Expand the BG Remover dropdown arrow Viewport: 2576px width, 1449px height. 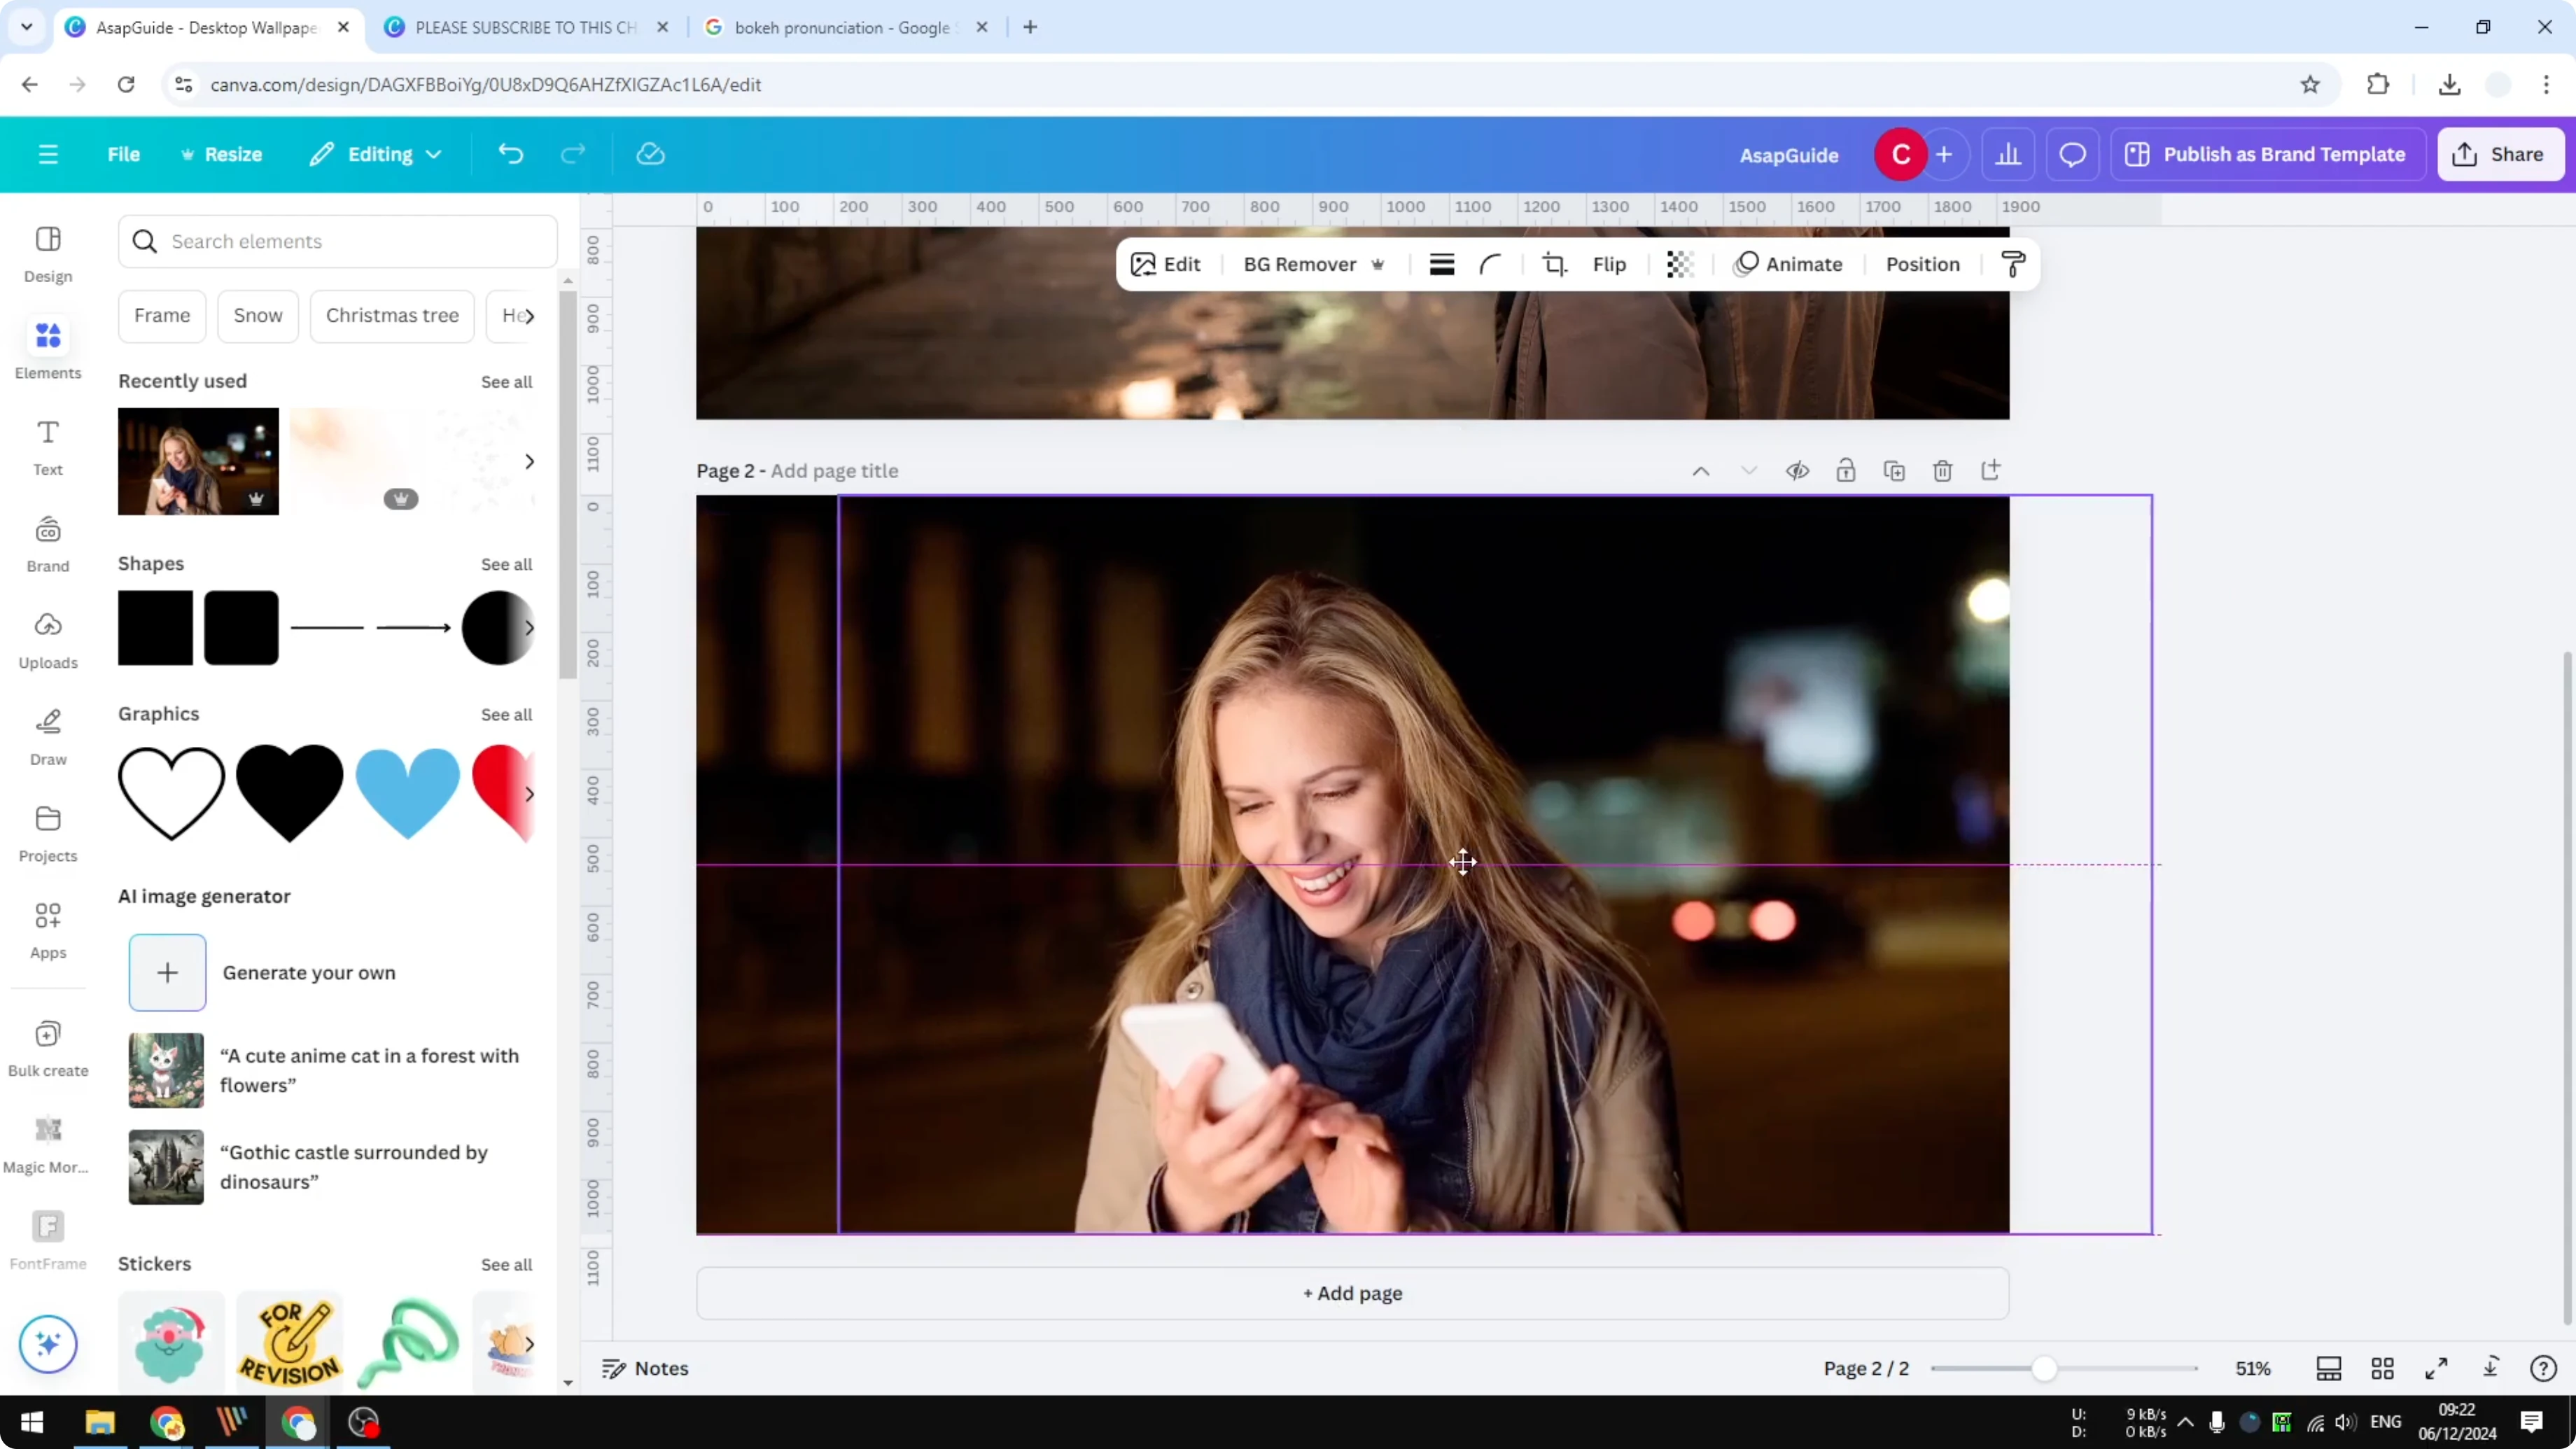[1379, 264]
